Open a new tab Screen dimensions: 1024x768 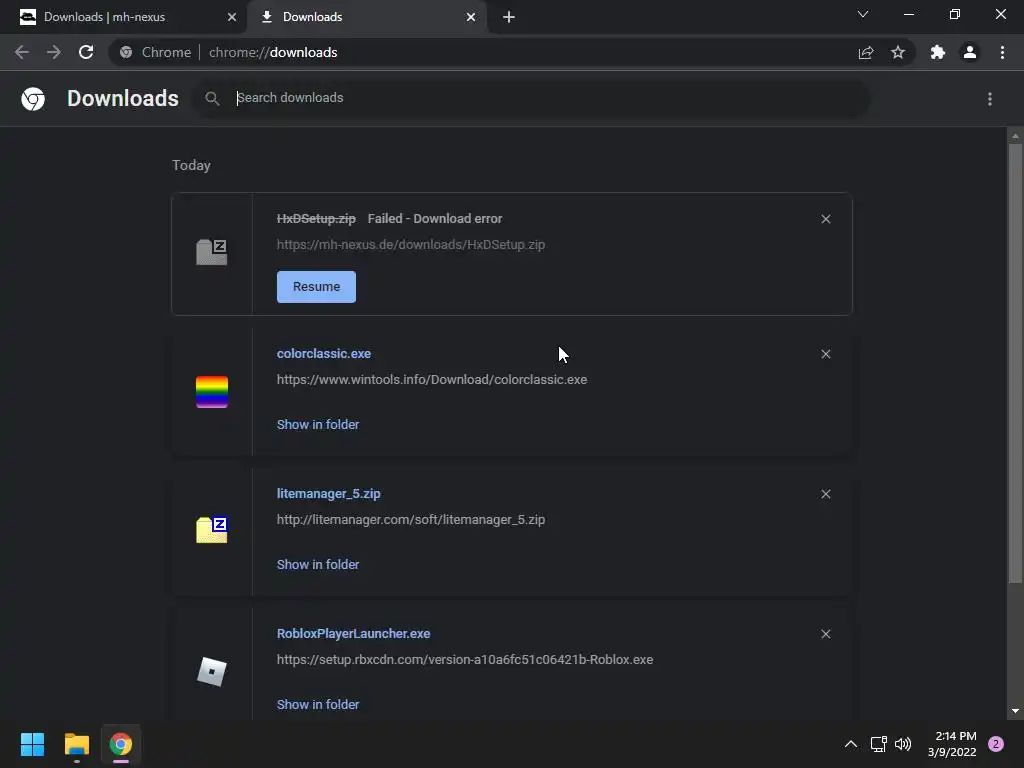point(509,17)
